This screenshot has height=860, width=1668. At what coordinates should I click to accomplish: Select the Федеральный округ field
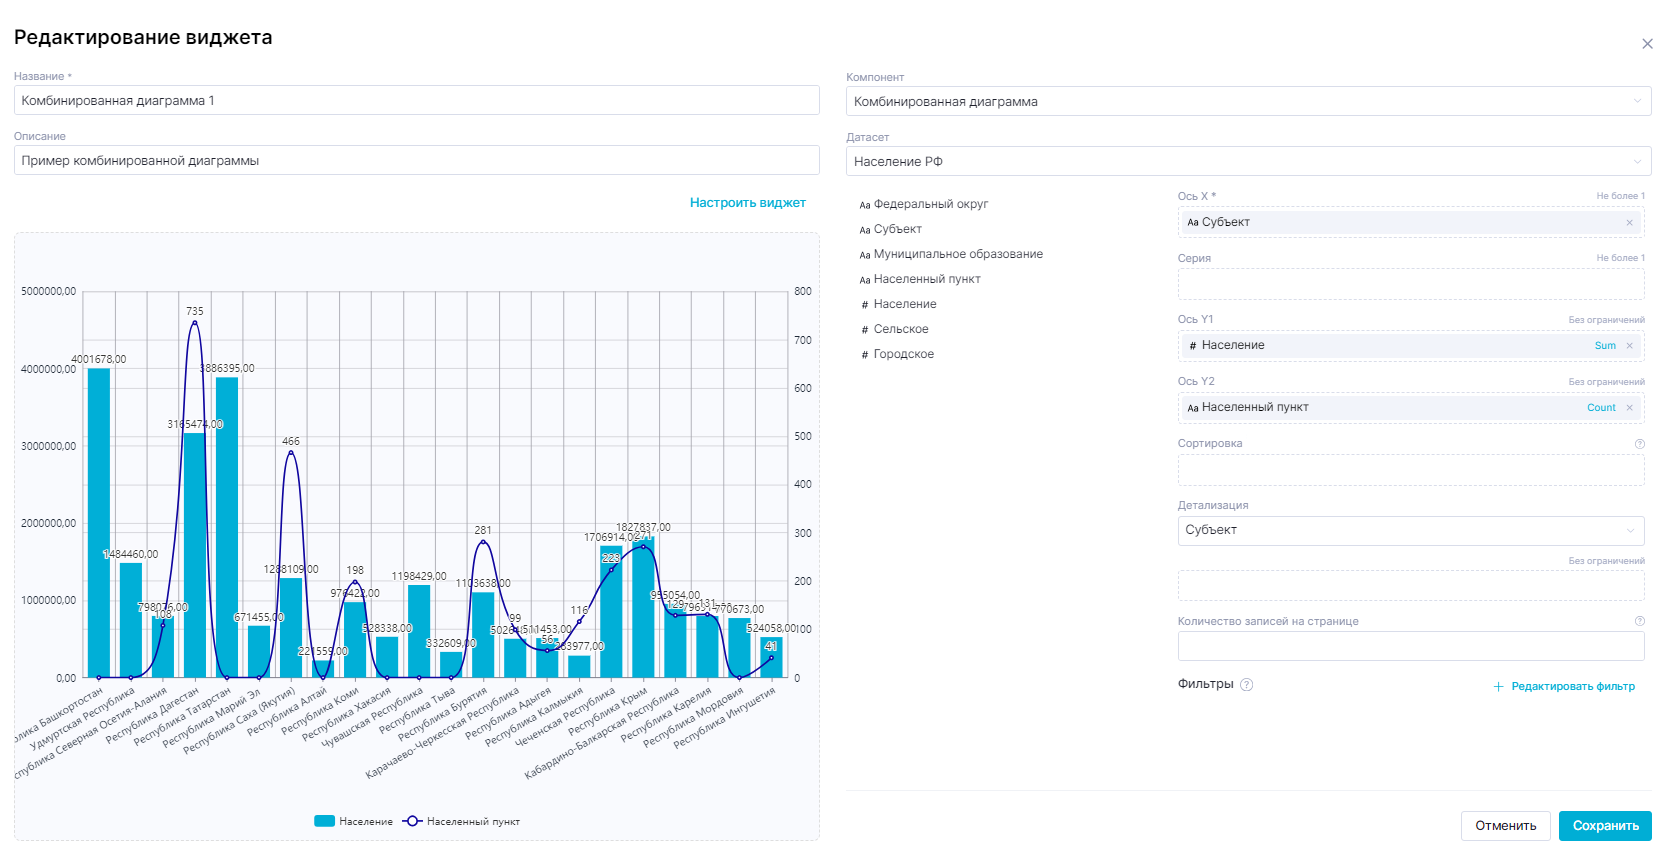930,204
